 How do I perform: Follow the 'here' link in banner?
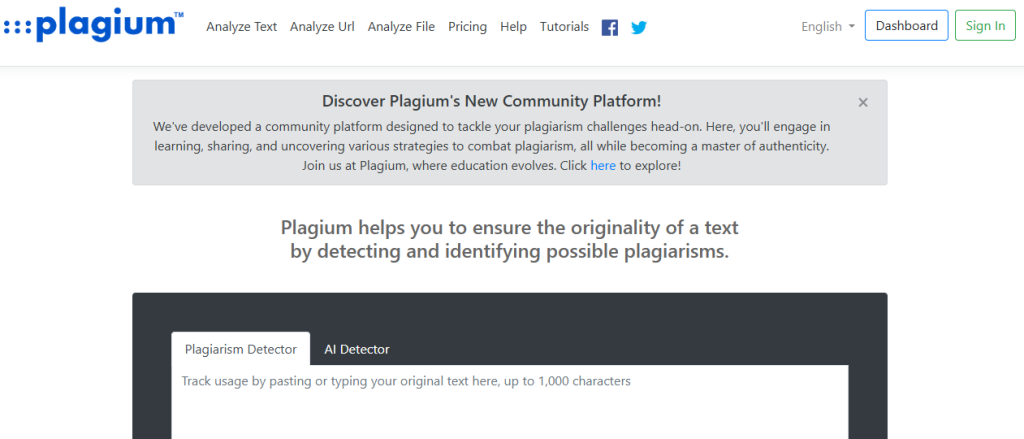603,165
